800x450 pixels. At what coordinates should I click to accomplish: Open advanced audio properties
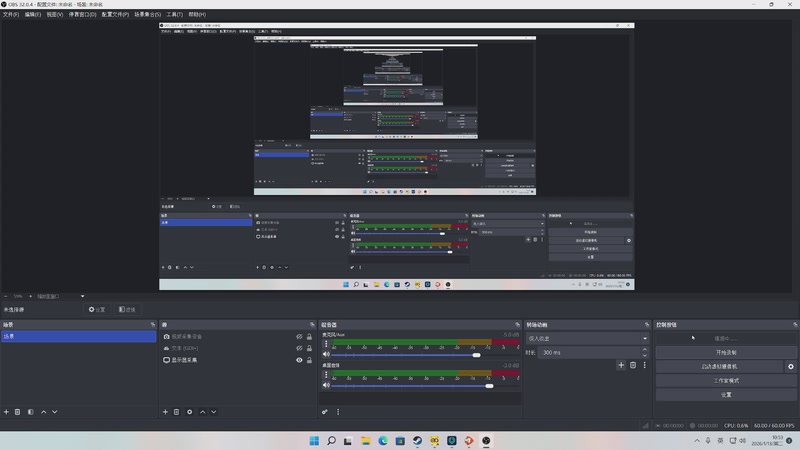[x=324, y=412]
